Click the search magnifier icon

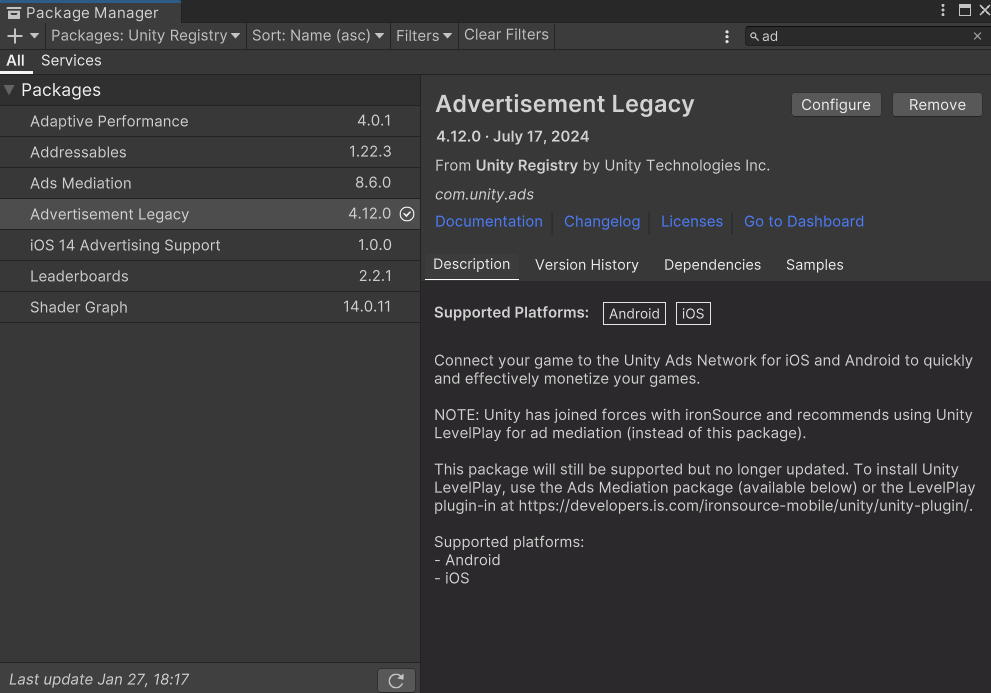(x=754, y=37)
